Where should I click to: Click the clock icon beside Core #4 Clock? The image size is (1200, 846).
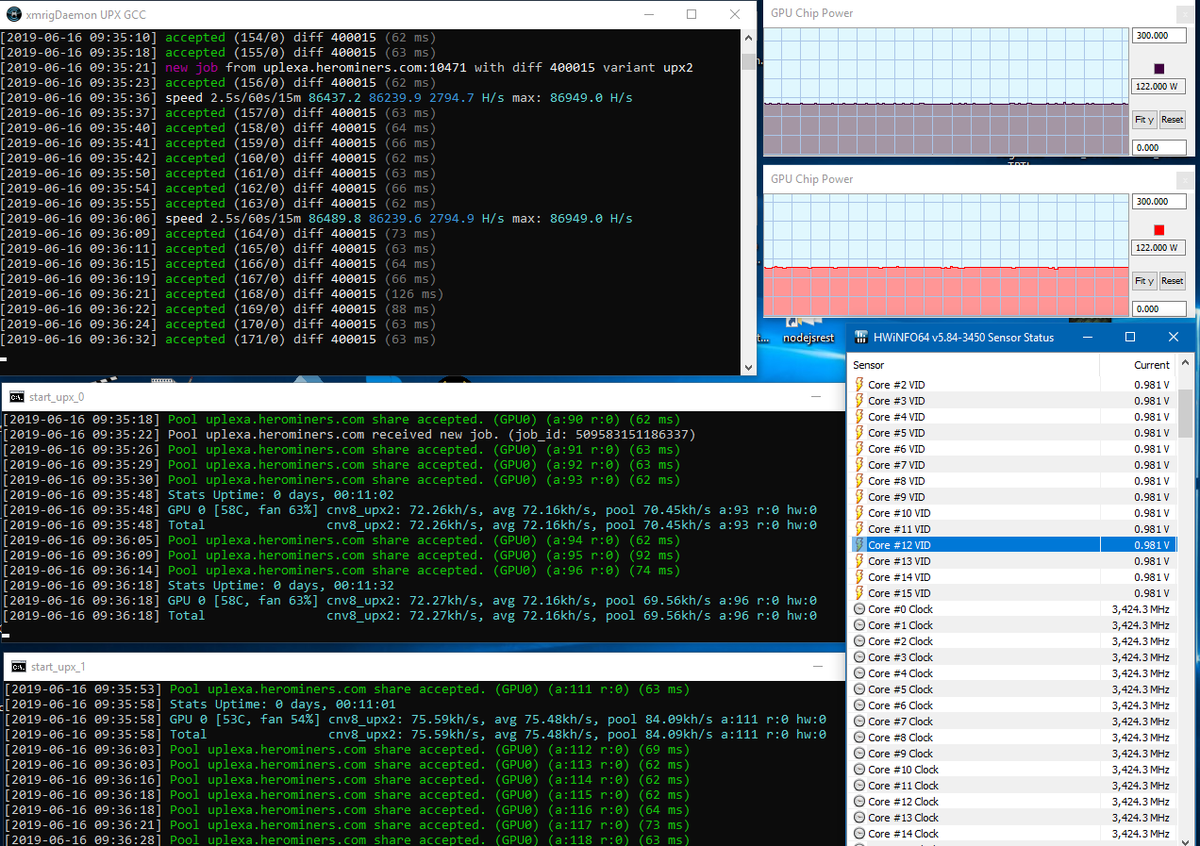click(860, 673)
